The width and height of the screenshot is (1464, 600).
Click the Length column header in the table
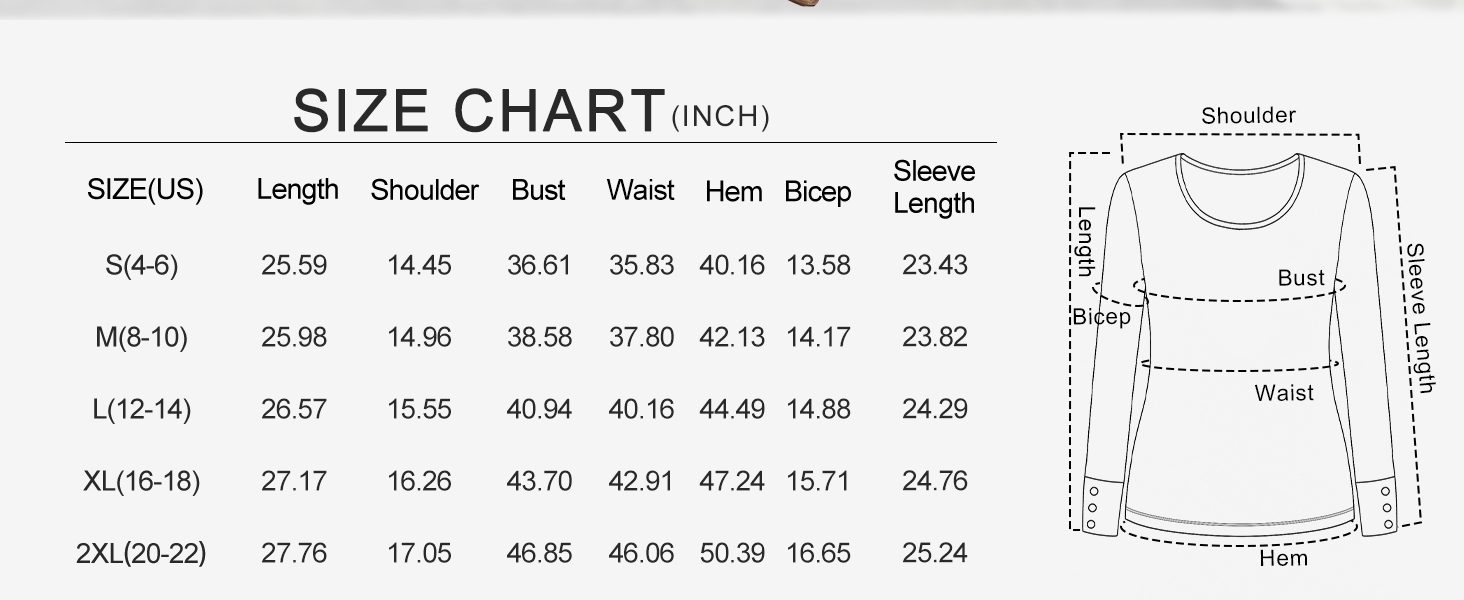coord(297,190)
